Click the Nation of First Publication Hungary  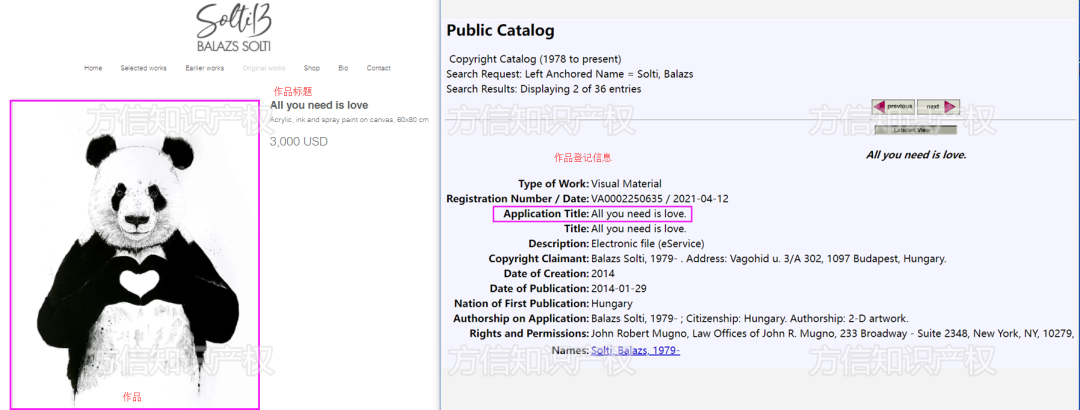(x=612, y=303)
